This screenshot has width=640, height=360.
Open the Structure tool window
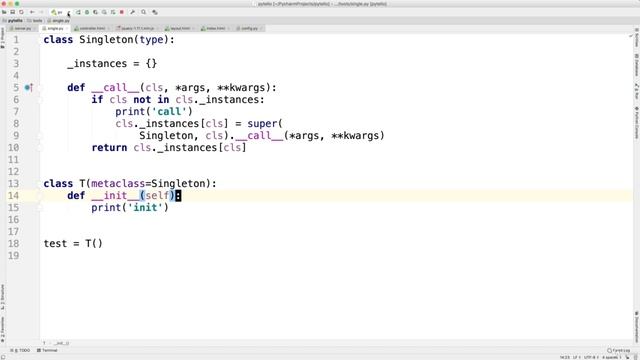coord(2,296)
